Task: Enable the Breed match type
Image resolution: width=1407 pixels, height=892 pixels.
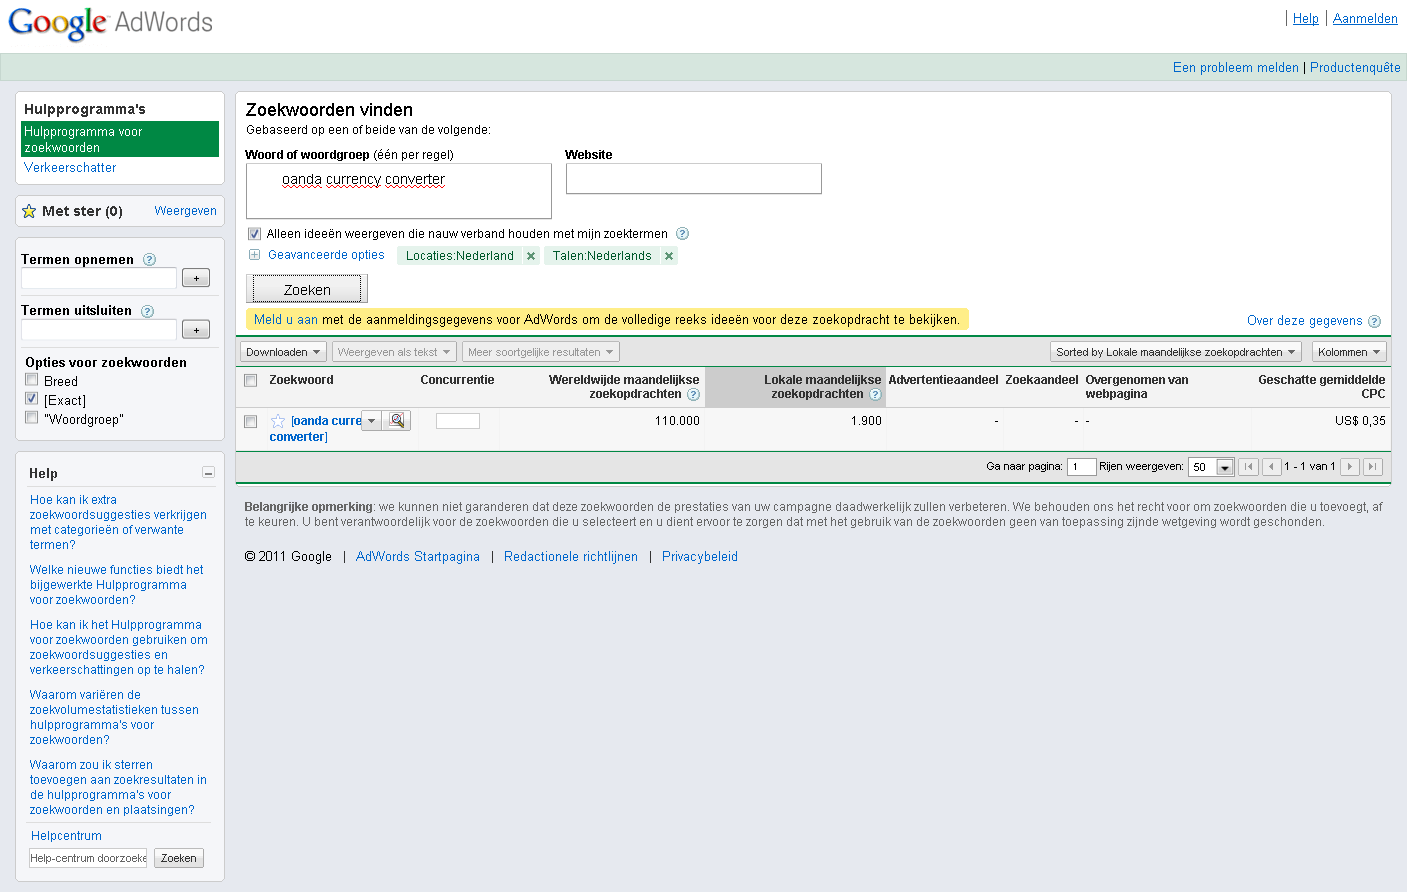Action: 32,380
